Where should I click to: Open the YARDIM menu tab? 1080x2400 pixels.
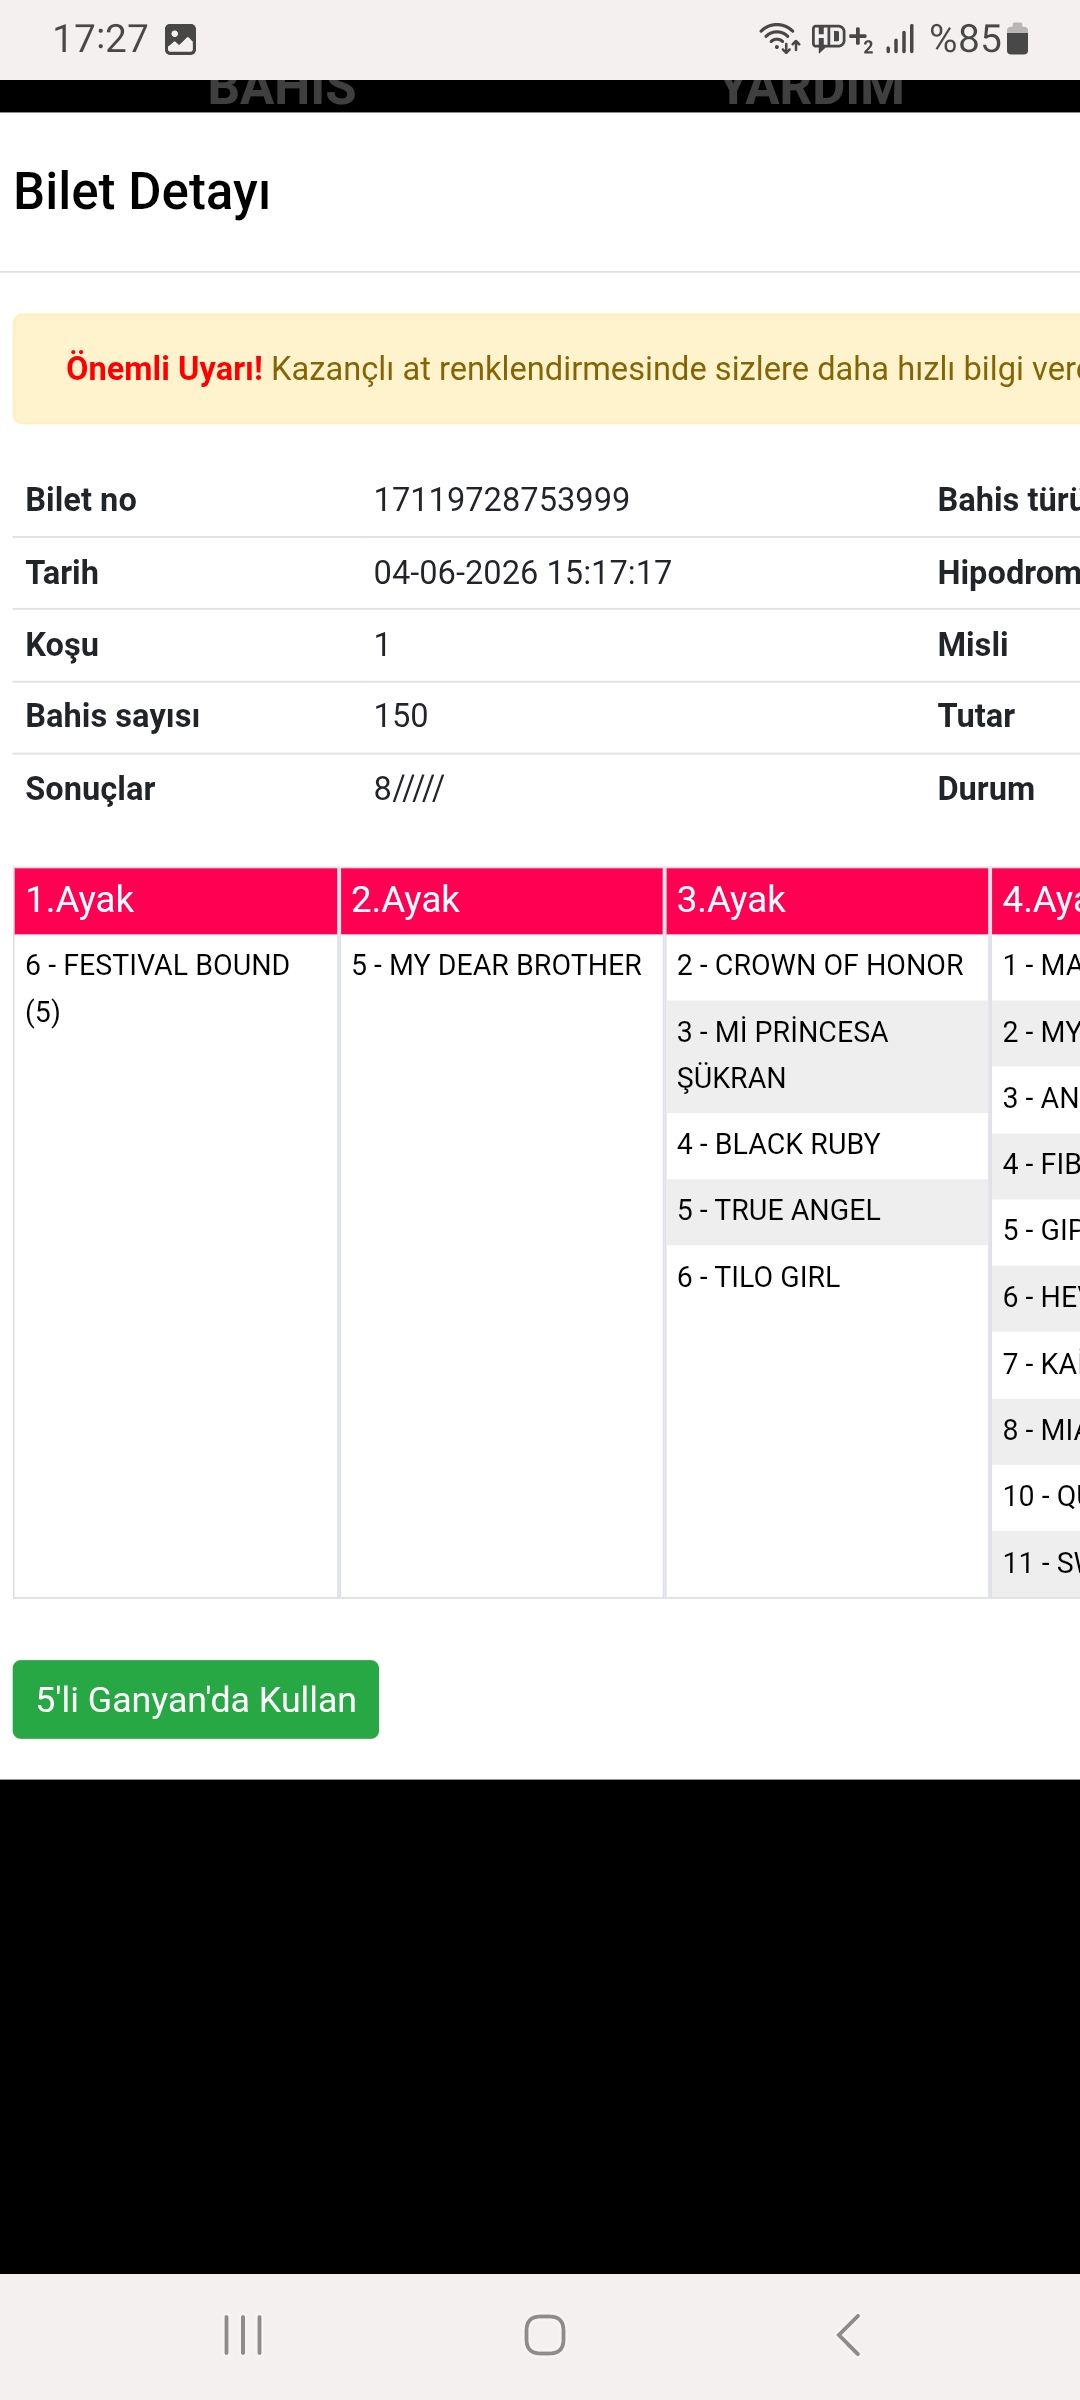(x=812, y=94)
